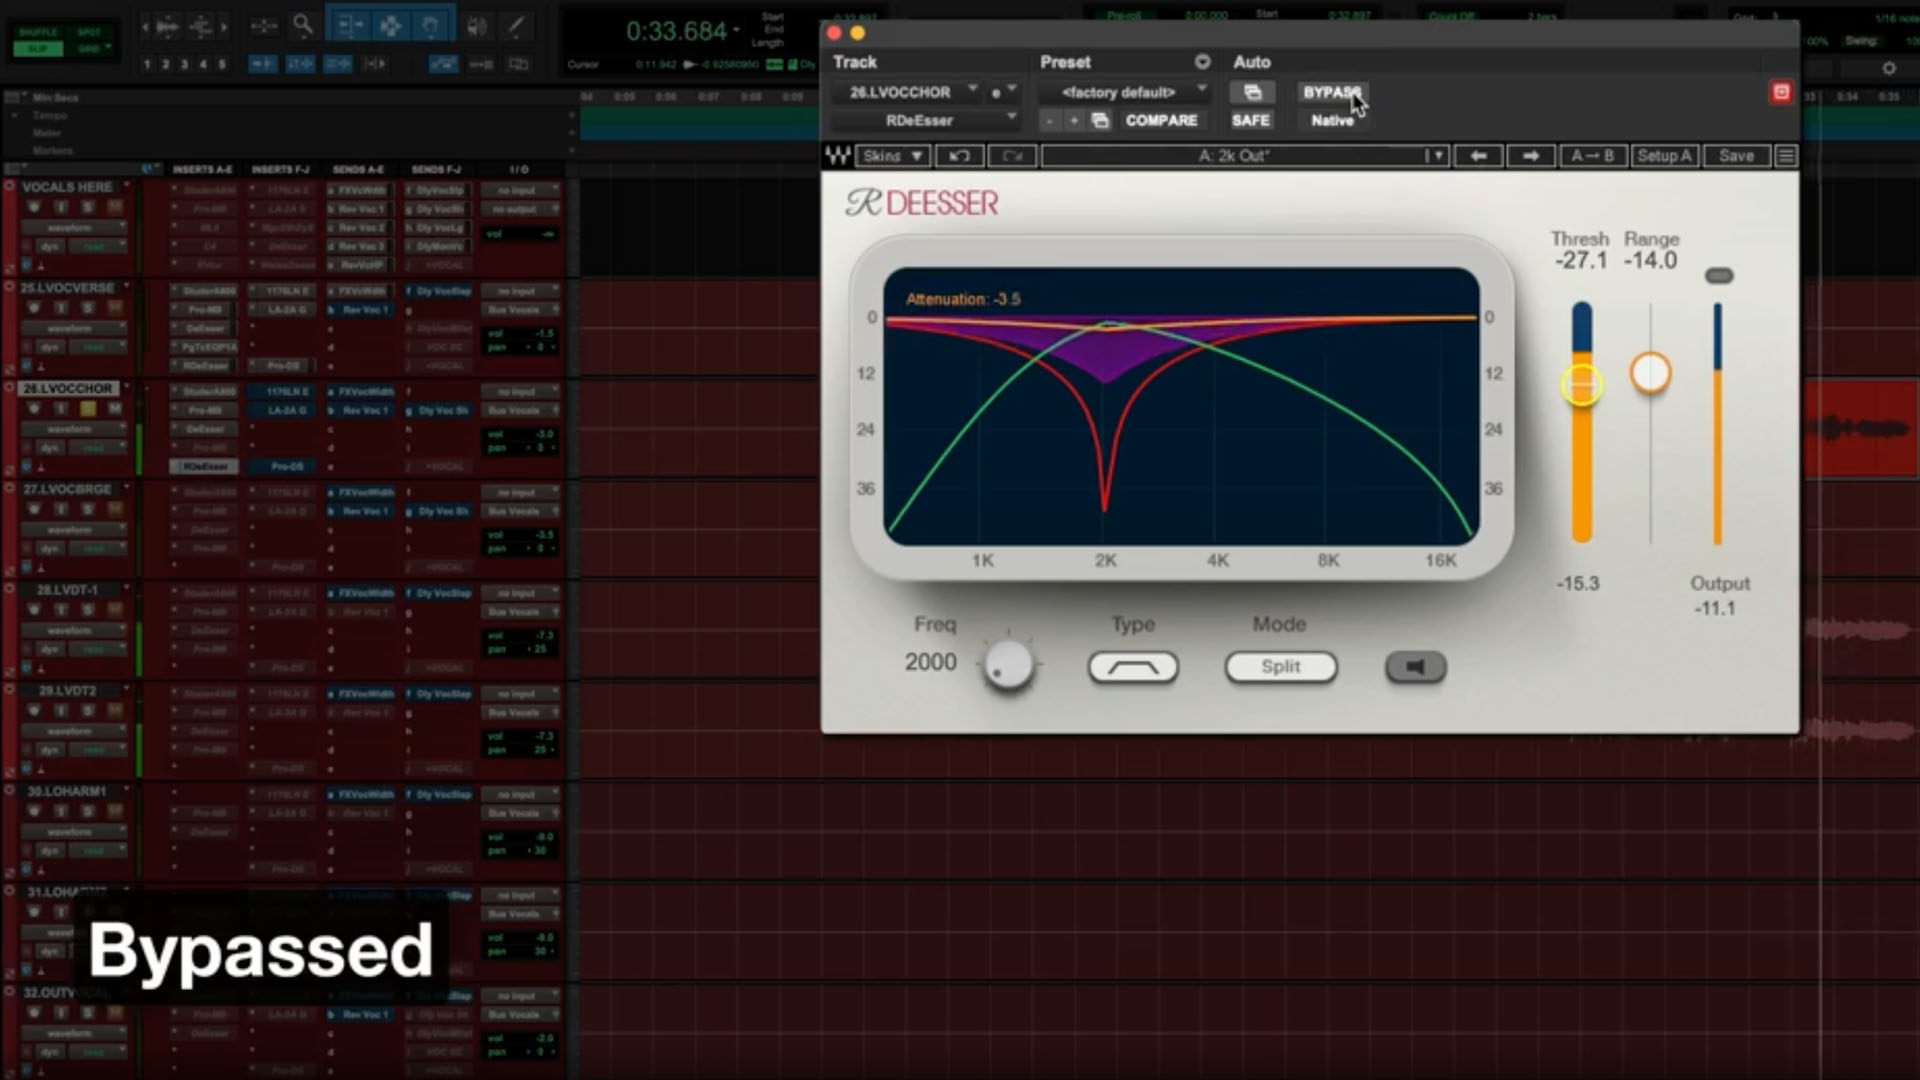1920x1080 pixels.
Task: Open waveform view selector on VOCALS HERE track
Action: coord(74,227)
